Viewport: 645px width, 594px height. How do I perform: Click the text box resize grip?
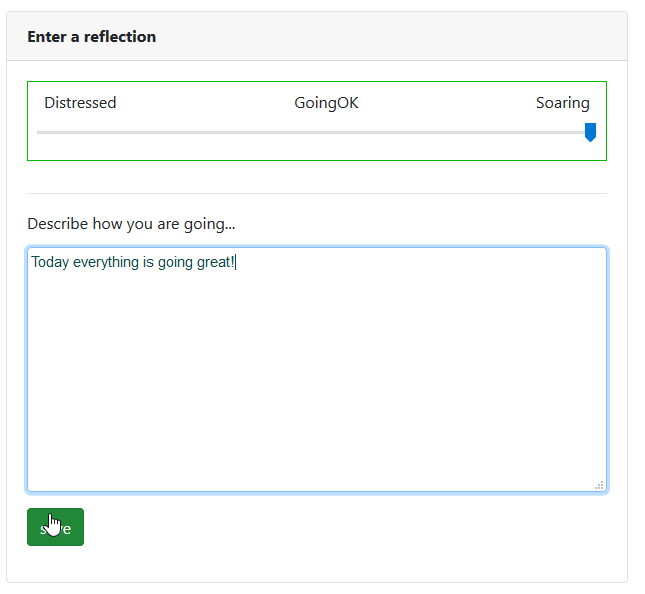599,485
